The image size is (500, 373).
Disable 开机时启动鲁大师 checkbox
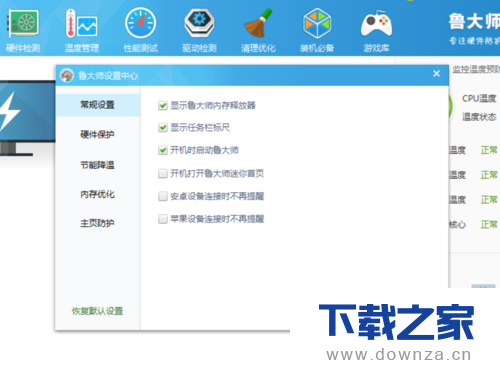click(x=163, y=150)
